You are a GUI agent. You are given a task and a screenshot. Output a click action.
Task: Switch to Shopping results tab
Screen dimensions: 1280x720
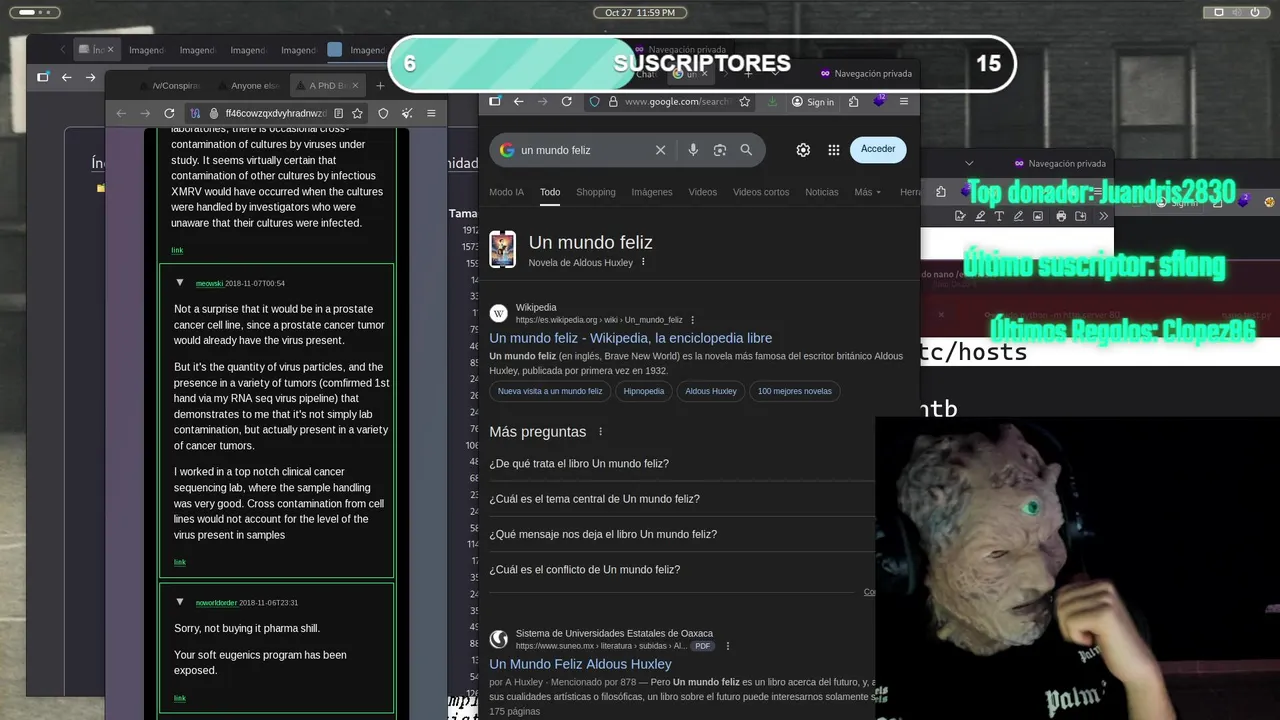[596, 192]
